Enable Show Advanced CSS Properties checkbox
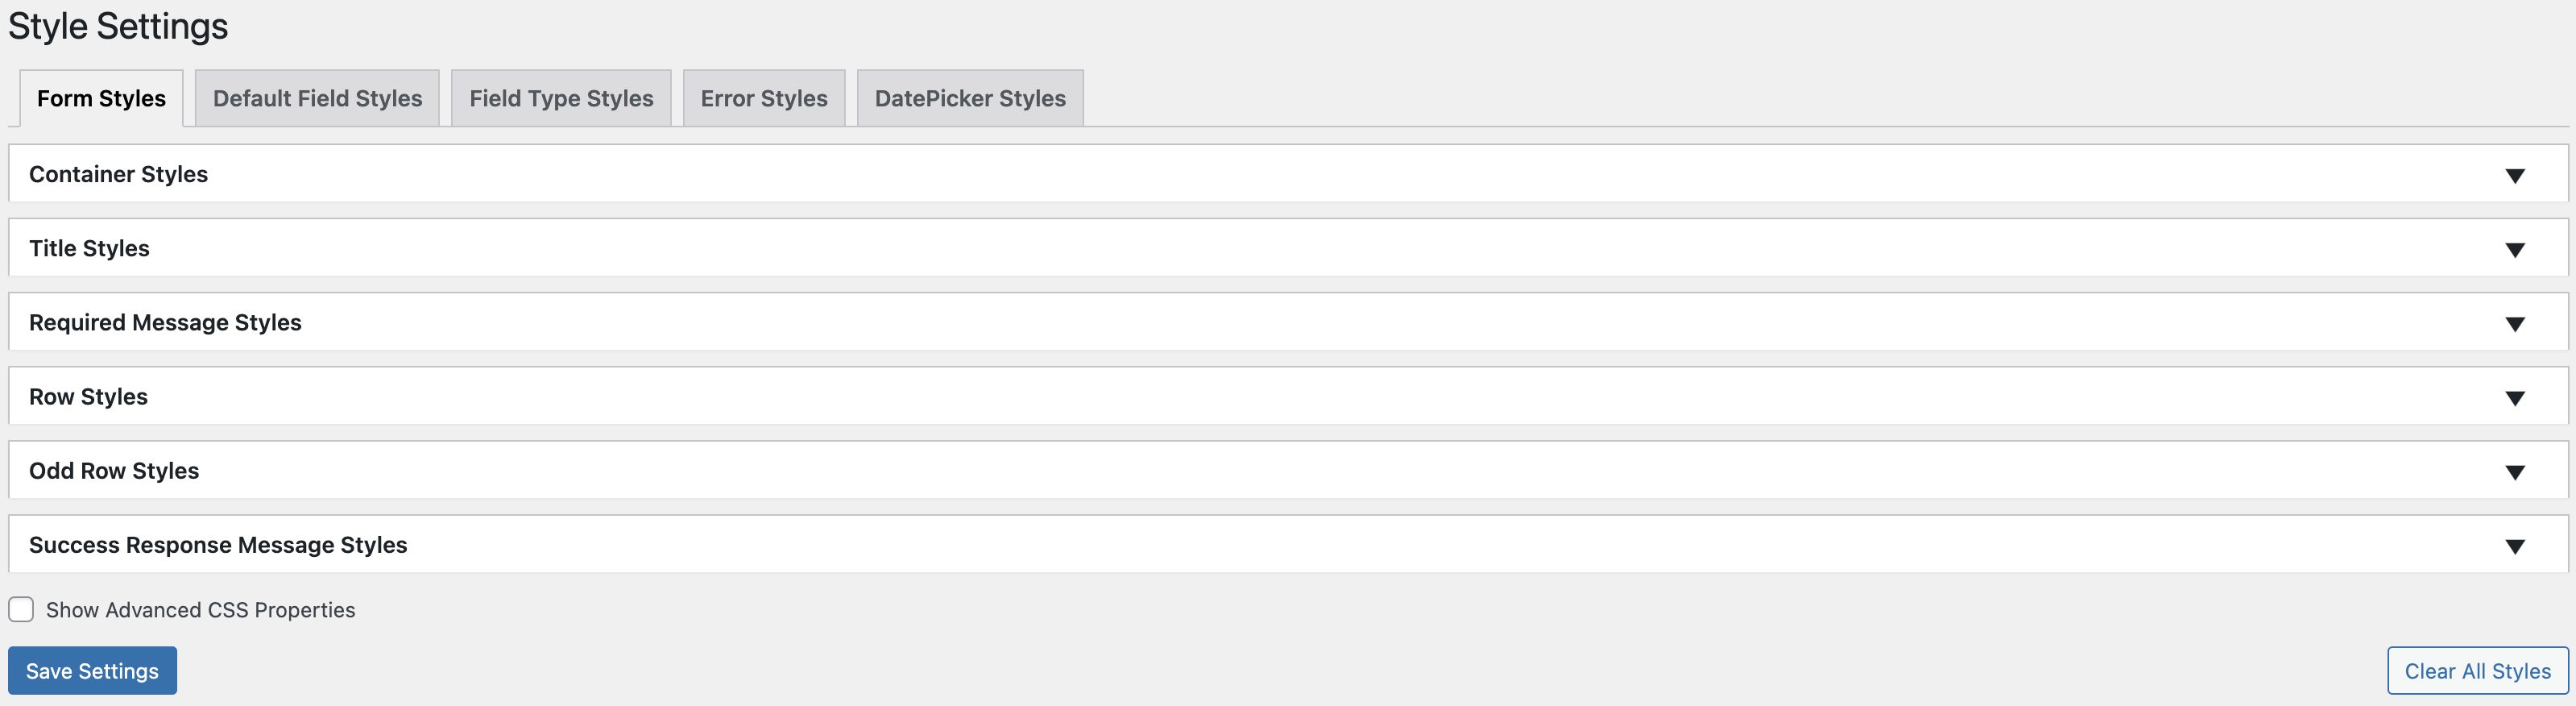Image resolution: width=2576 pixels, height=706 pixels. point(21,609)
